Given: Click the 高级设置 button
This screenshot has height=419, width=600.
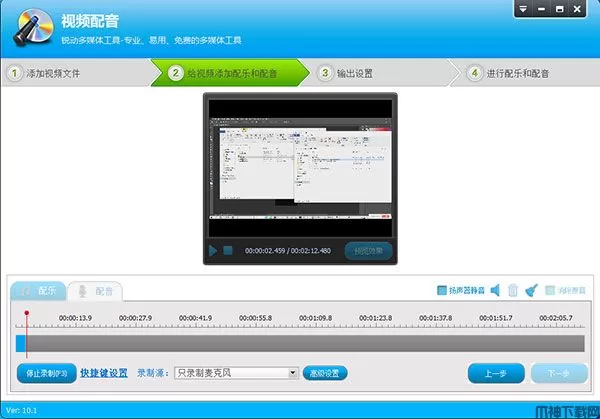Looking at the screenshot, I should (x=324, y=373).
